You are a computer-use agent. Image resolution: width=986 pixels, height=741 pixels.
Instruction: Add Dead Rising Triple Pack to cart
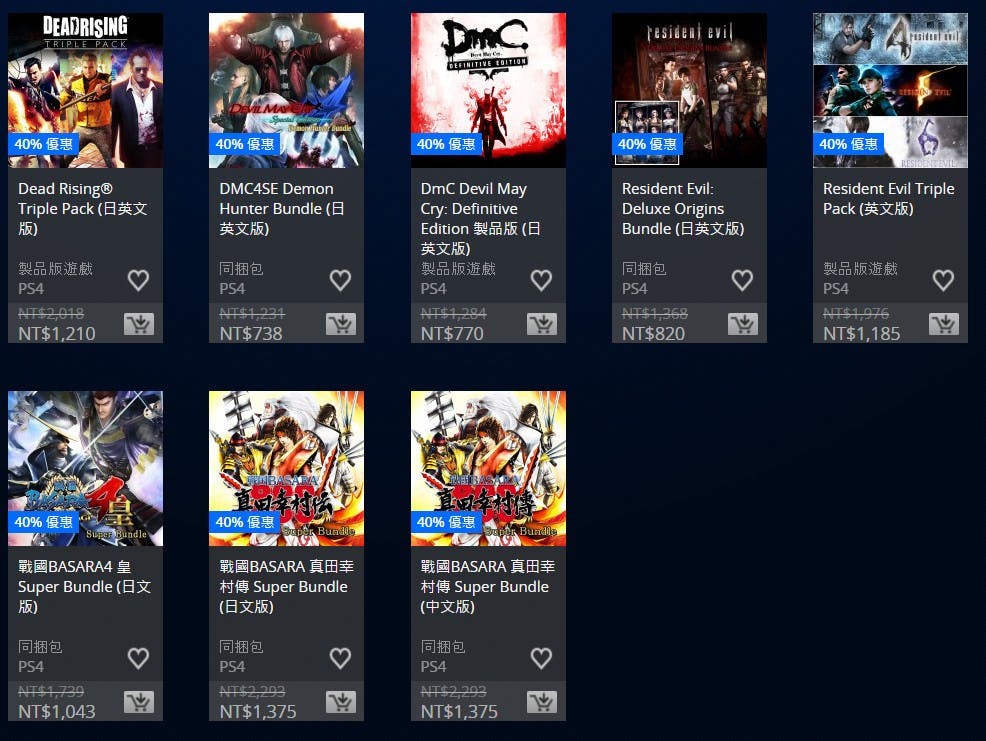click(x=139, y=324)
